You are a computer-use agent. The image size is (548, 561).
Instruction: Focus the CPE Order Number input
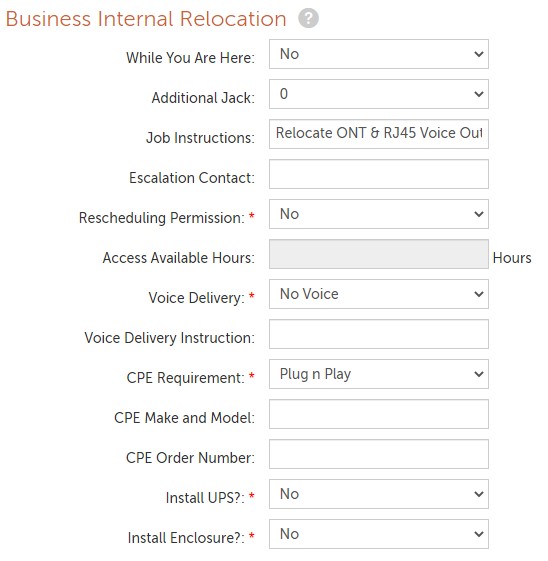[379, 454]
